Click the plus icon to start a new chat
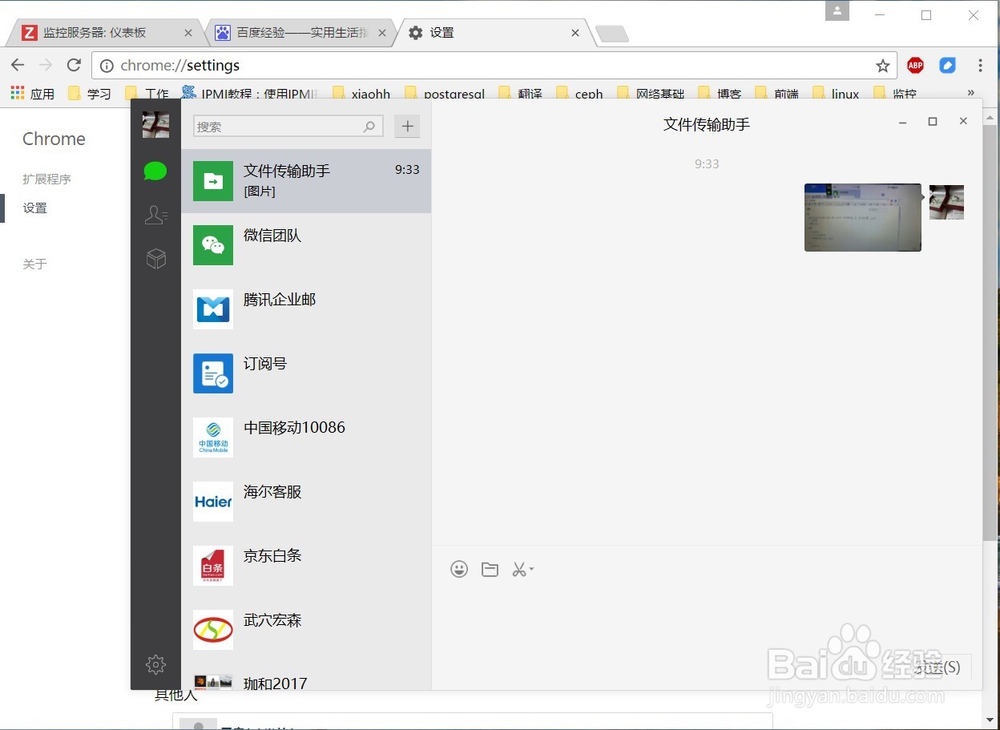The image size is (1000, 730). (407, 126)
